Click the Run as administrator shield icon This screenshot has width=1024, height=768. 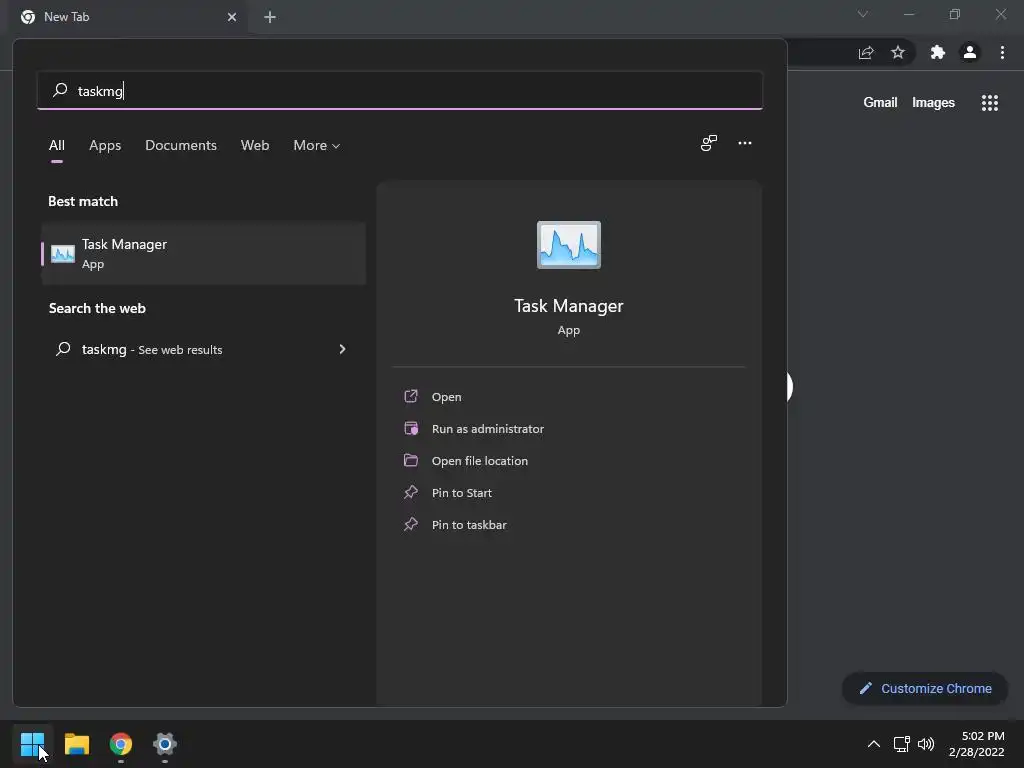point(411,428)
